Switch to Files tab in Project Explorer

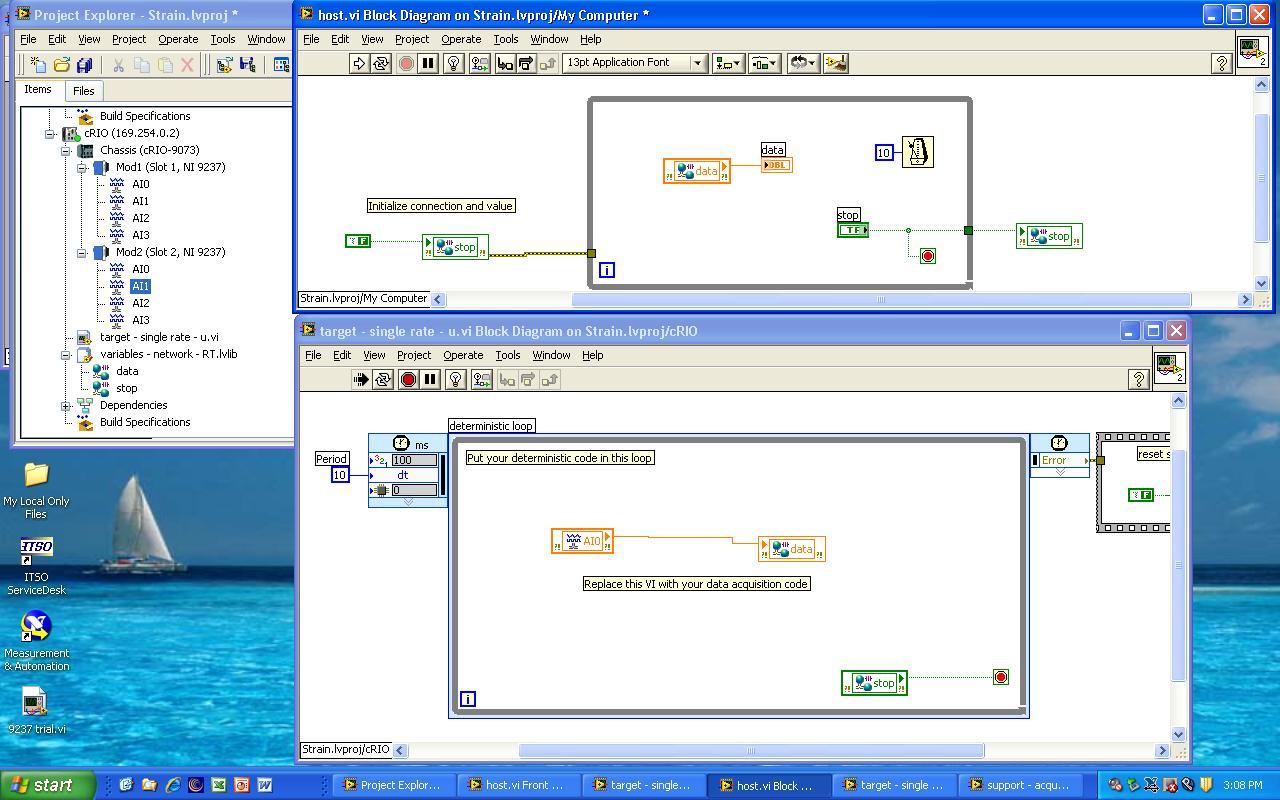click(83, 91)
